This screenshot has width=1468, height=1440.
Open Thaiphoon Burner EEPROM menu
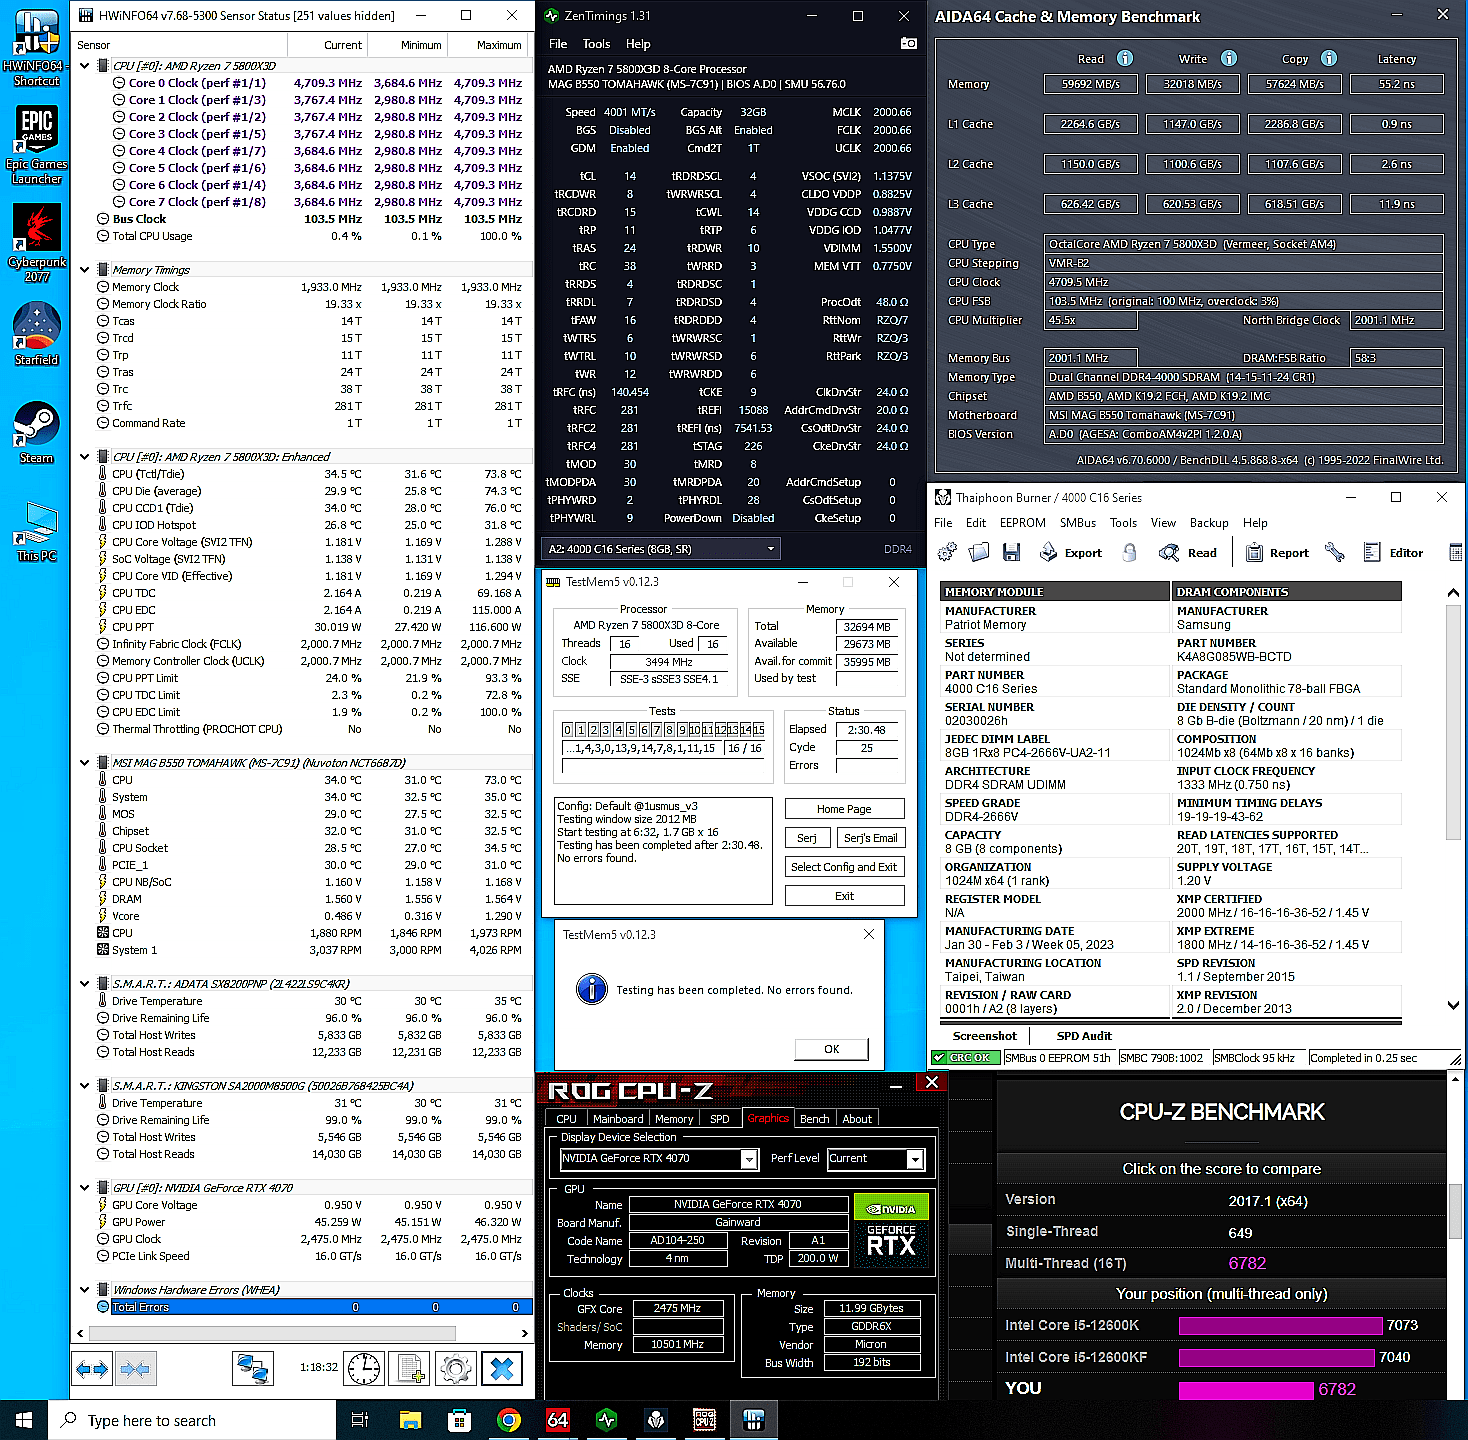1022,523
